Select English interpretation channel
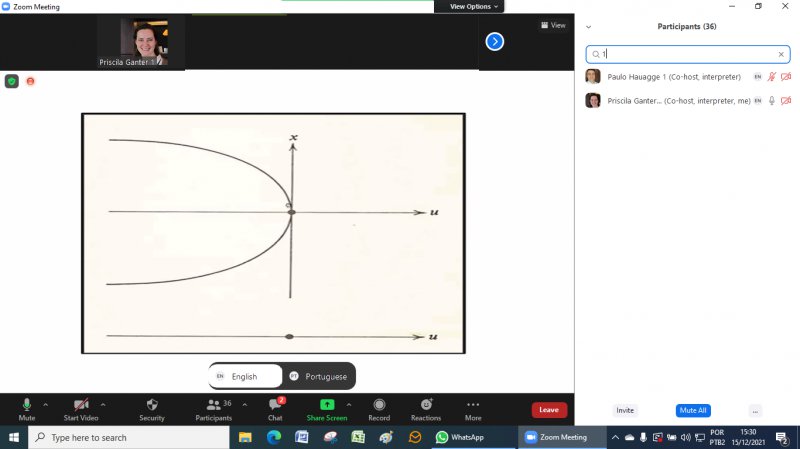 (243, 376)
